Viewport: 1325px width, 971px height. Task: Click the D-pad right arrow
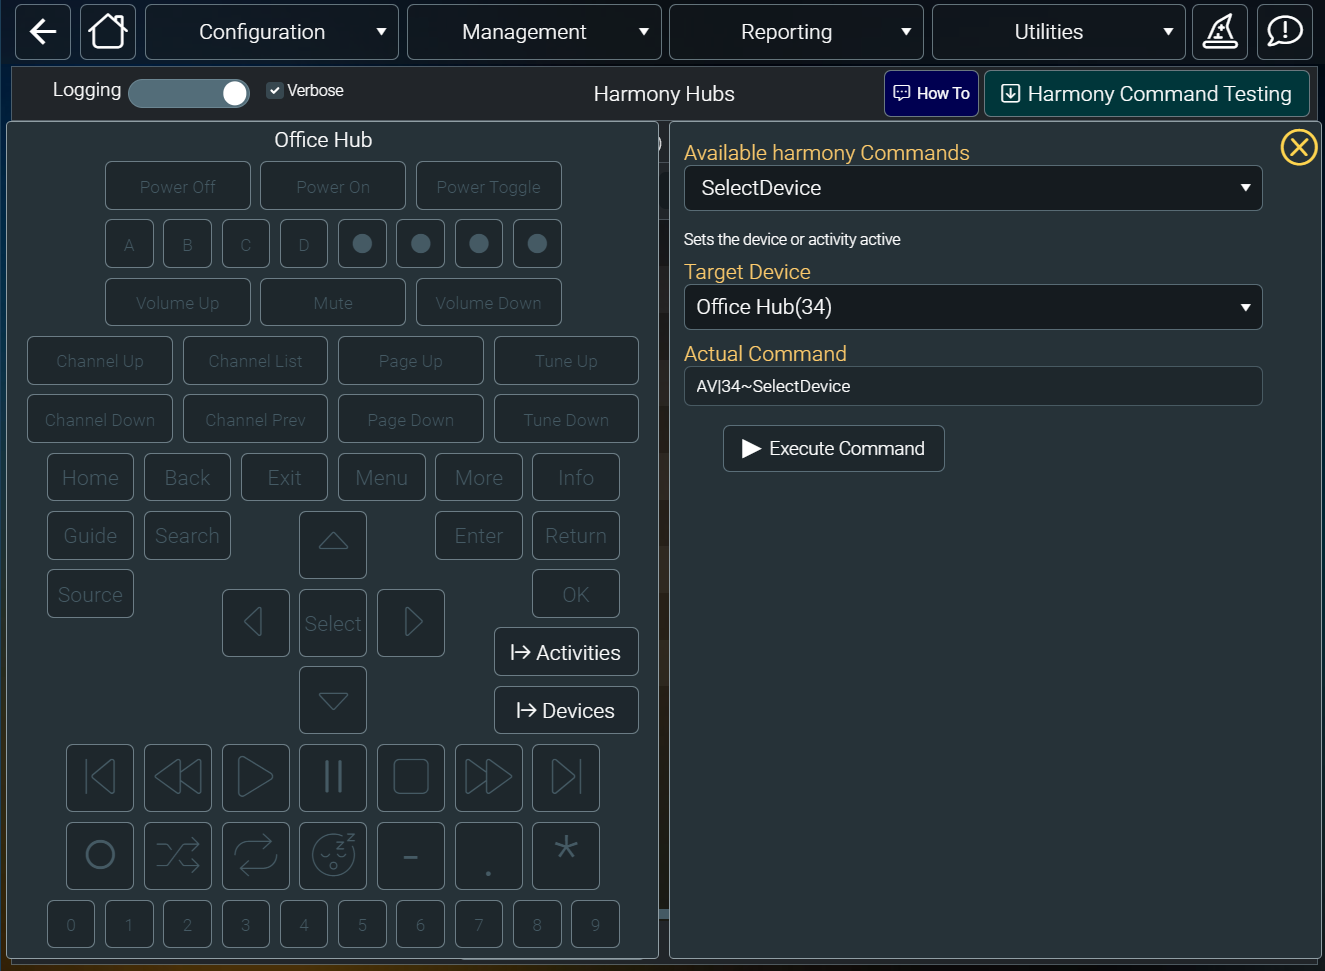pyautogui.click(x=411, y=622)
